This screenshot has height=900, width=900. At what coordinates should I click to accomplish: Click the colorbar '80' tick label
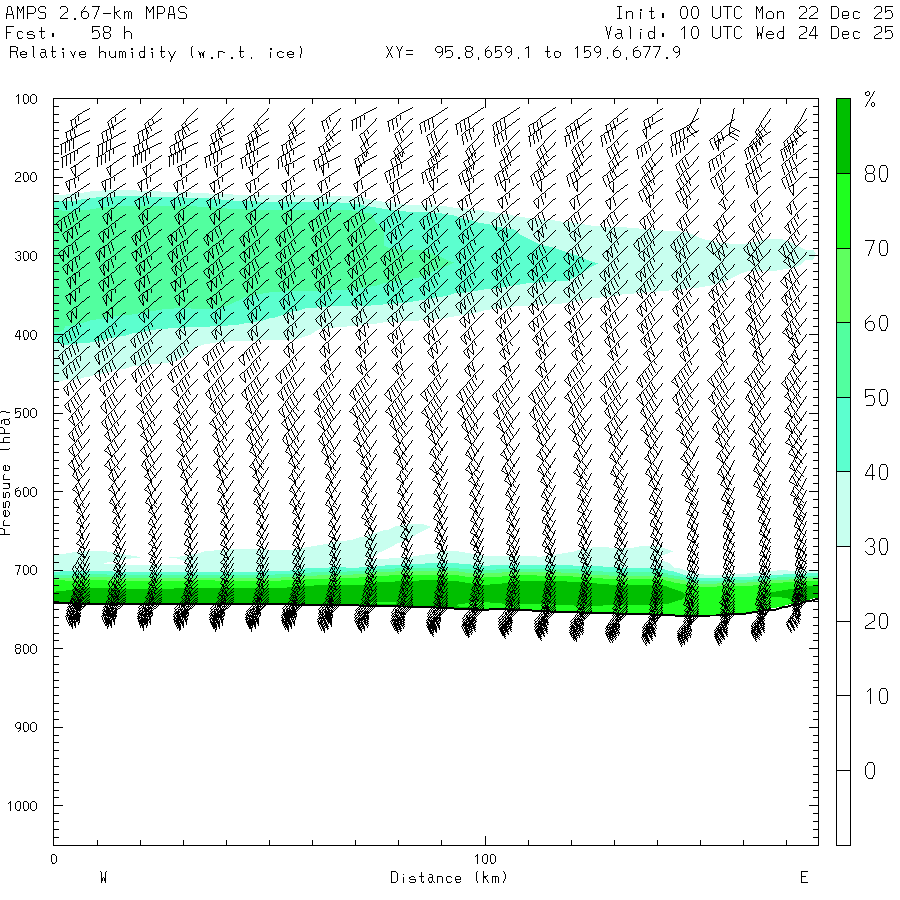[876, 174]
